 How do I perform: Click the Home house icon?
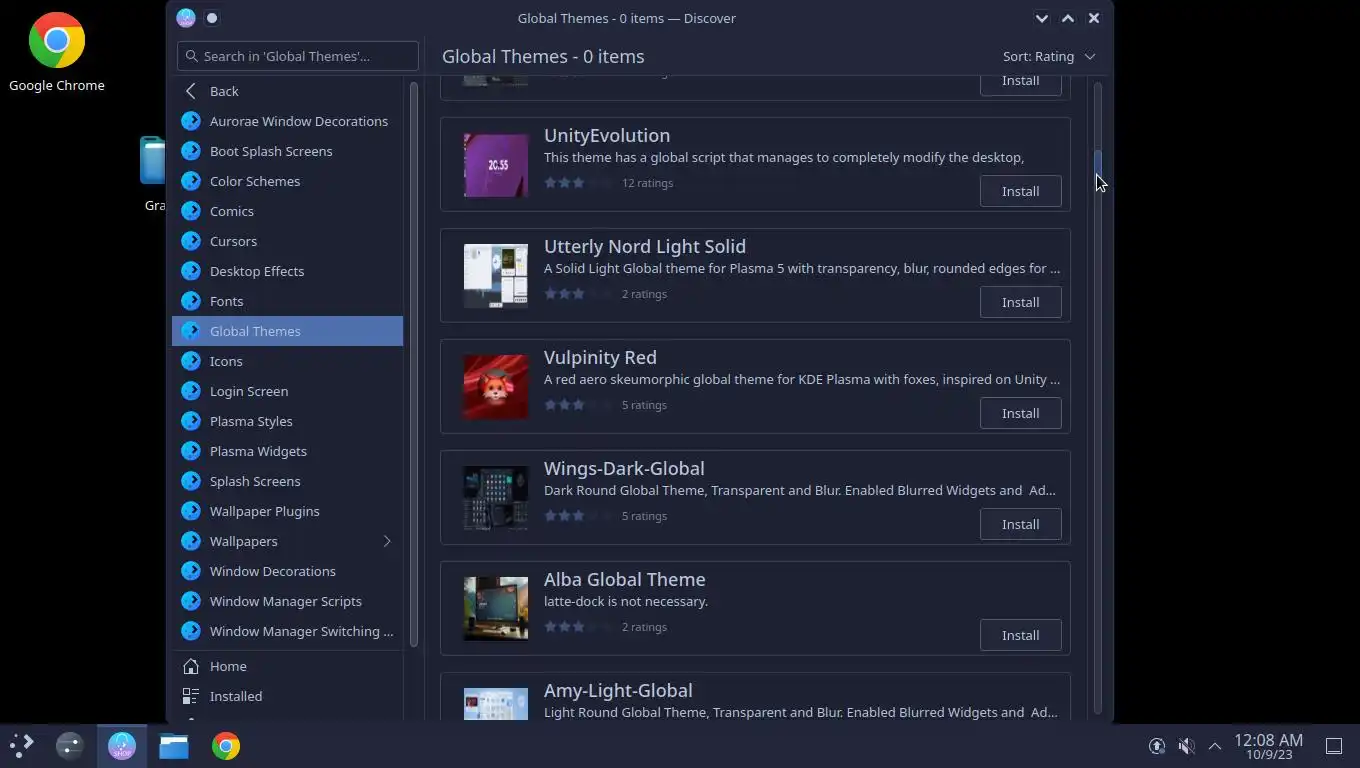coord(191,666)
